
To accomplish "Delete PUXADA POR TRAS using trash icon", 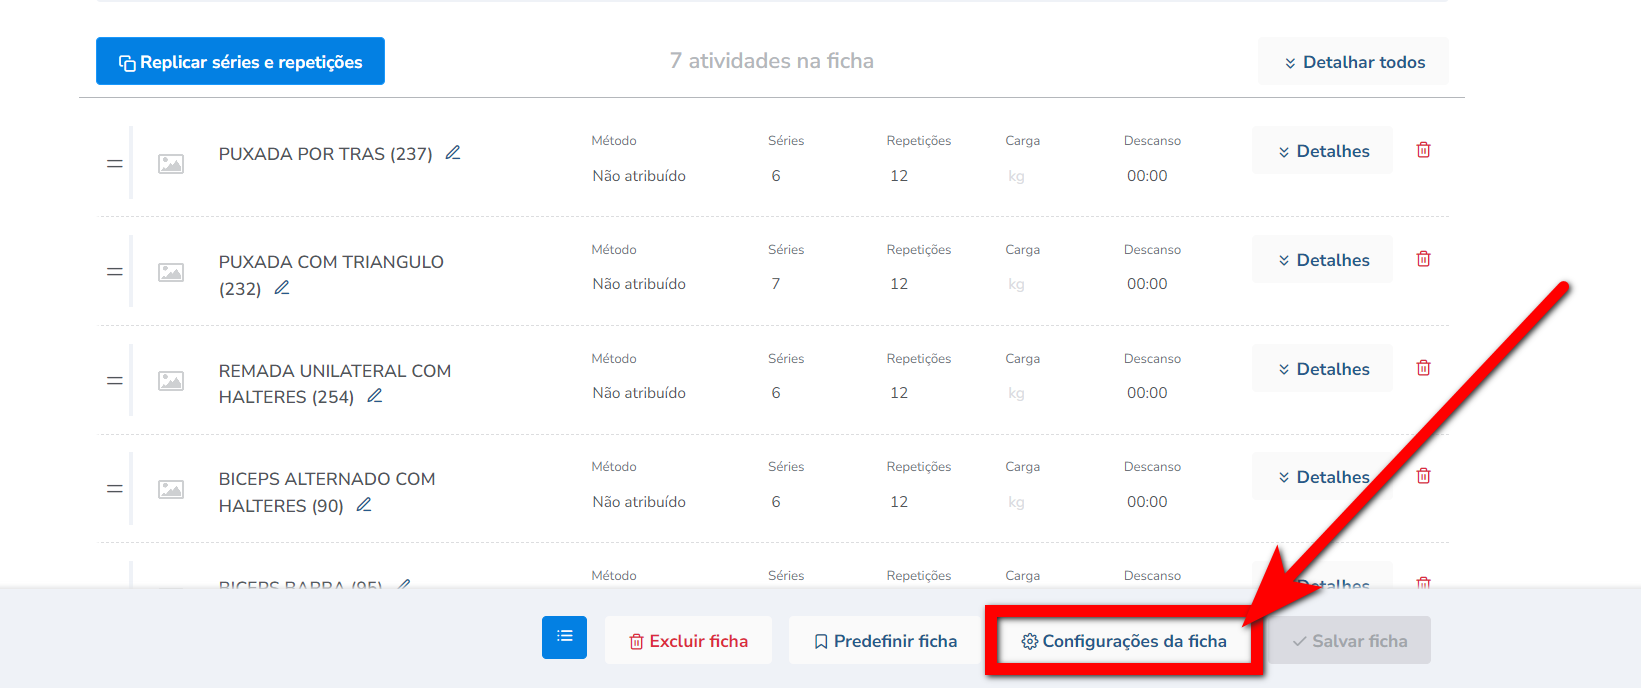I will pos(1423,150).
